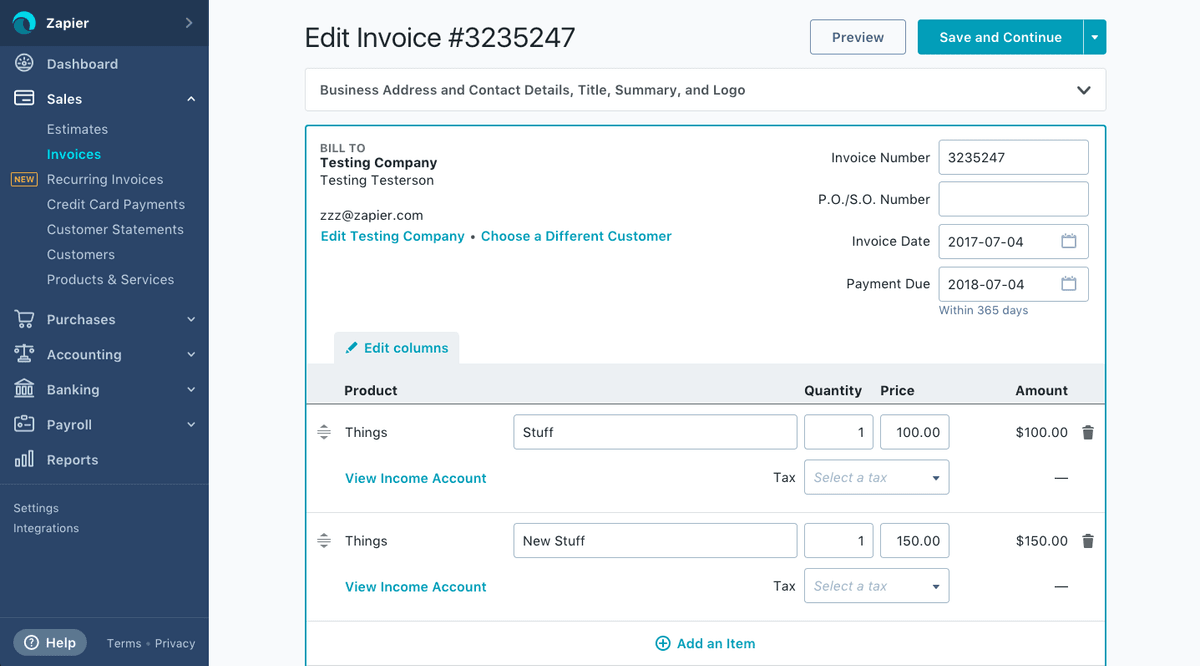Open Reports in the sidebar
Image resolution: width=1200 pixels, height=666 pixels.
click(x=72, y=460)
